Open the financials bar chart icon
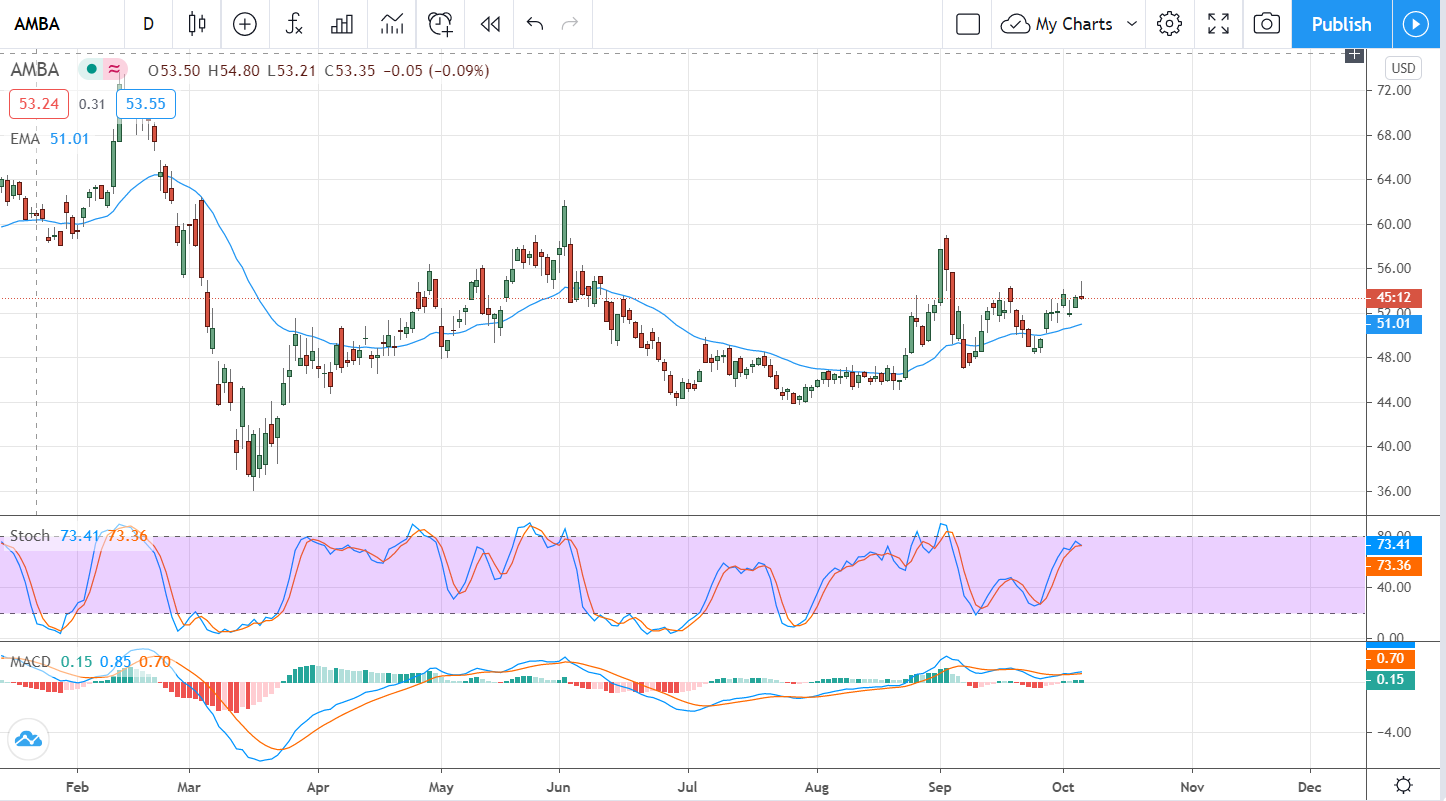 pyautogui.click(x=342, y=24)
